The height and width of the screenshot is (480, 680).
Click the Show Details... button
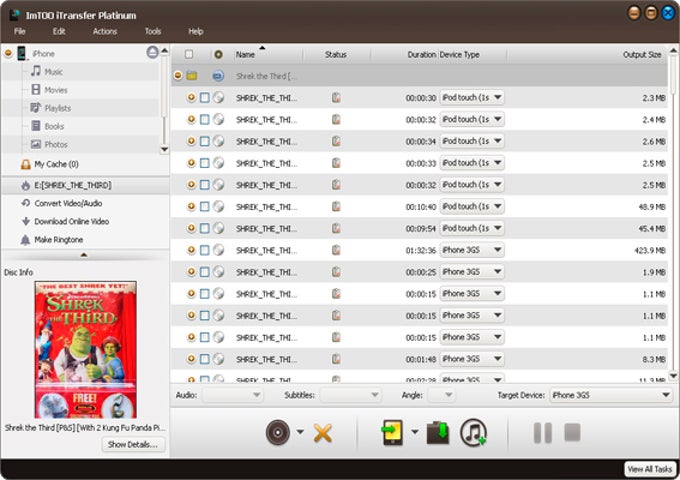click(x=133, y=444)
